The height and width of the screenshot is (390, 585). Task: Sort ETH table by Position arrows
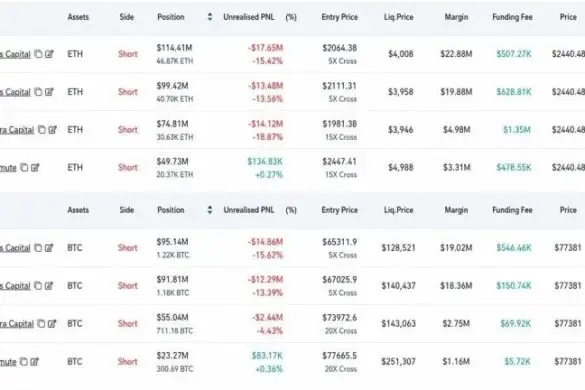click(x=210, y=17)
